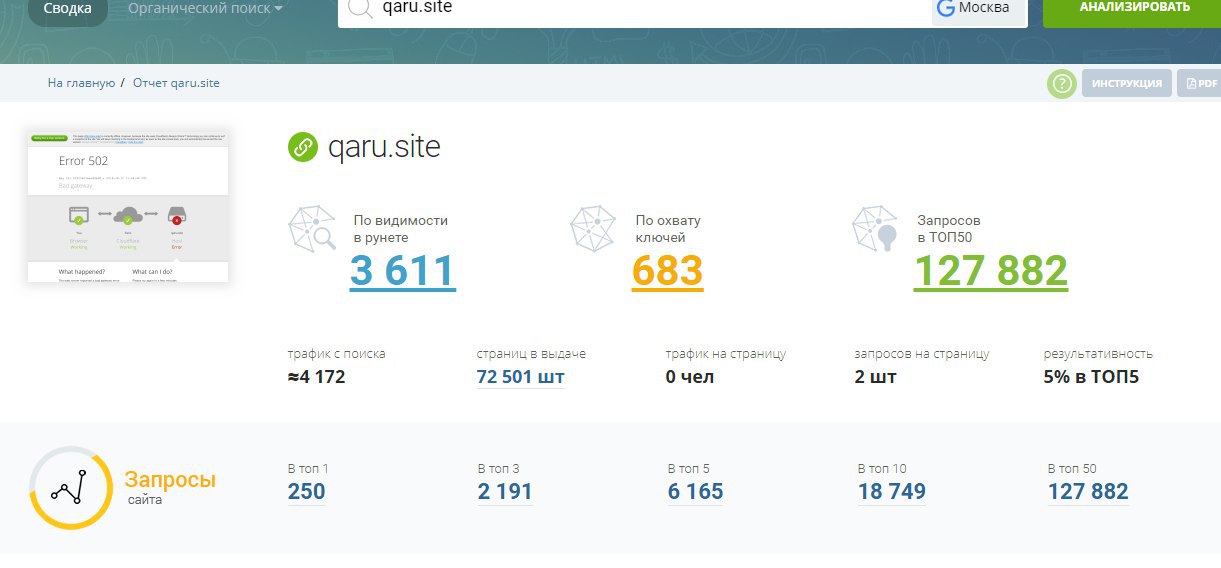This screenshot has width=1221, height=568.
Task: Click the результативность label
Action: pyautogui.click(x=1098, y=354)
